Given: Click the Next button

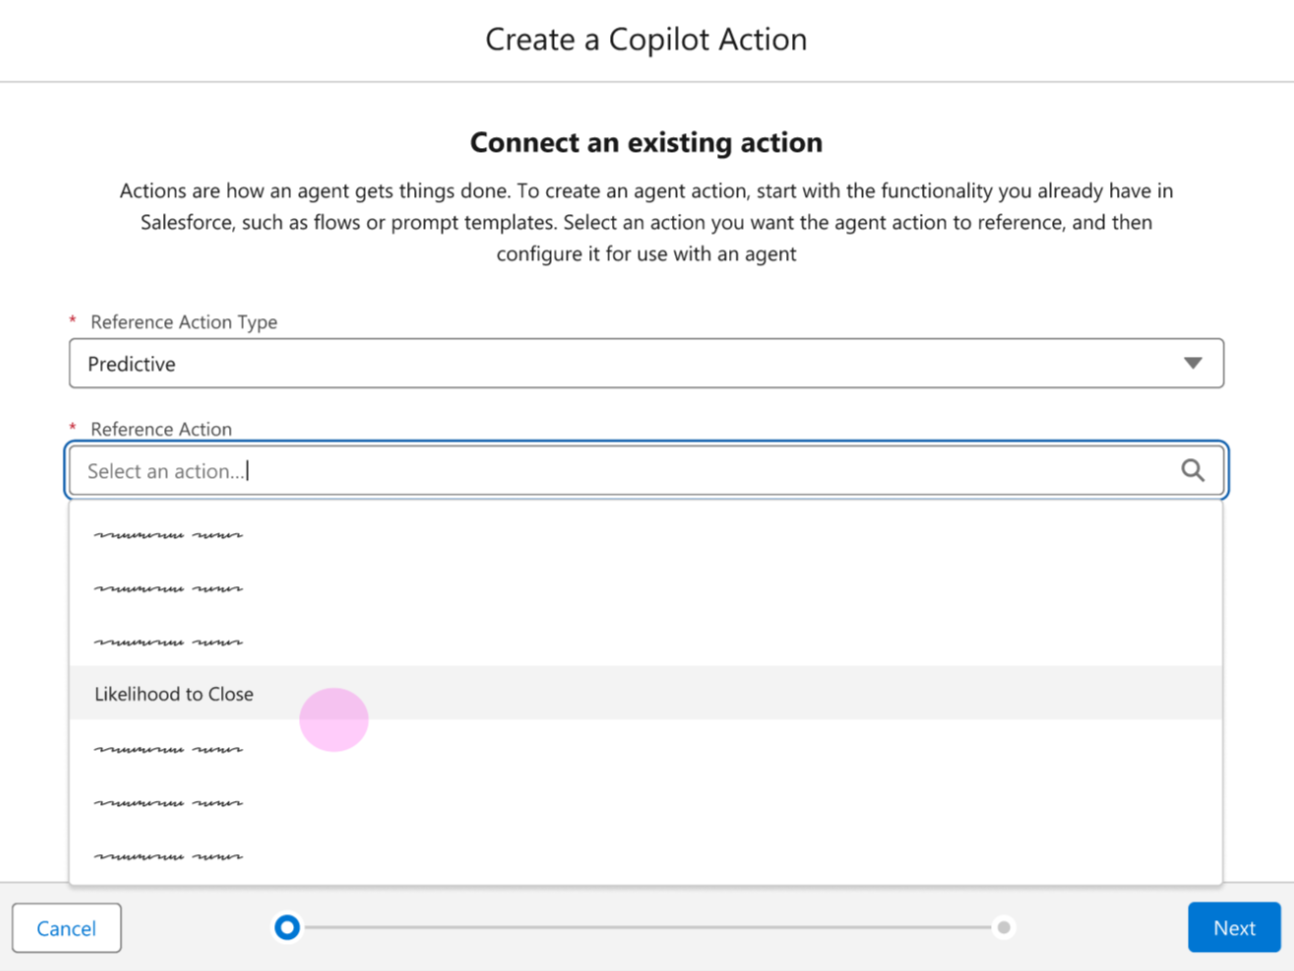Looking at the screenshot, I should pyautogui.click(x=1234, y=928).
